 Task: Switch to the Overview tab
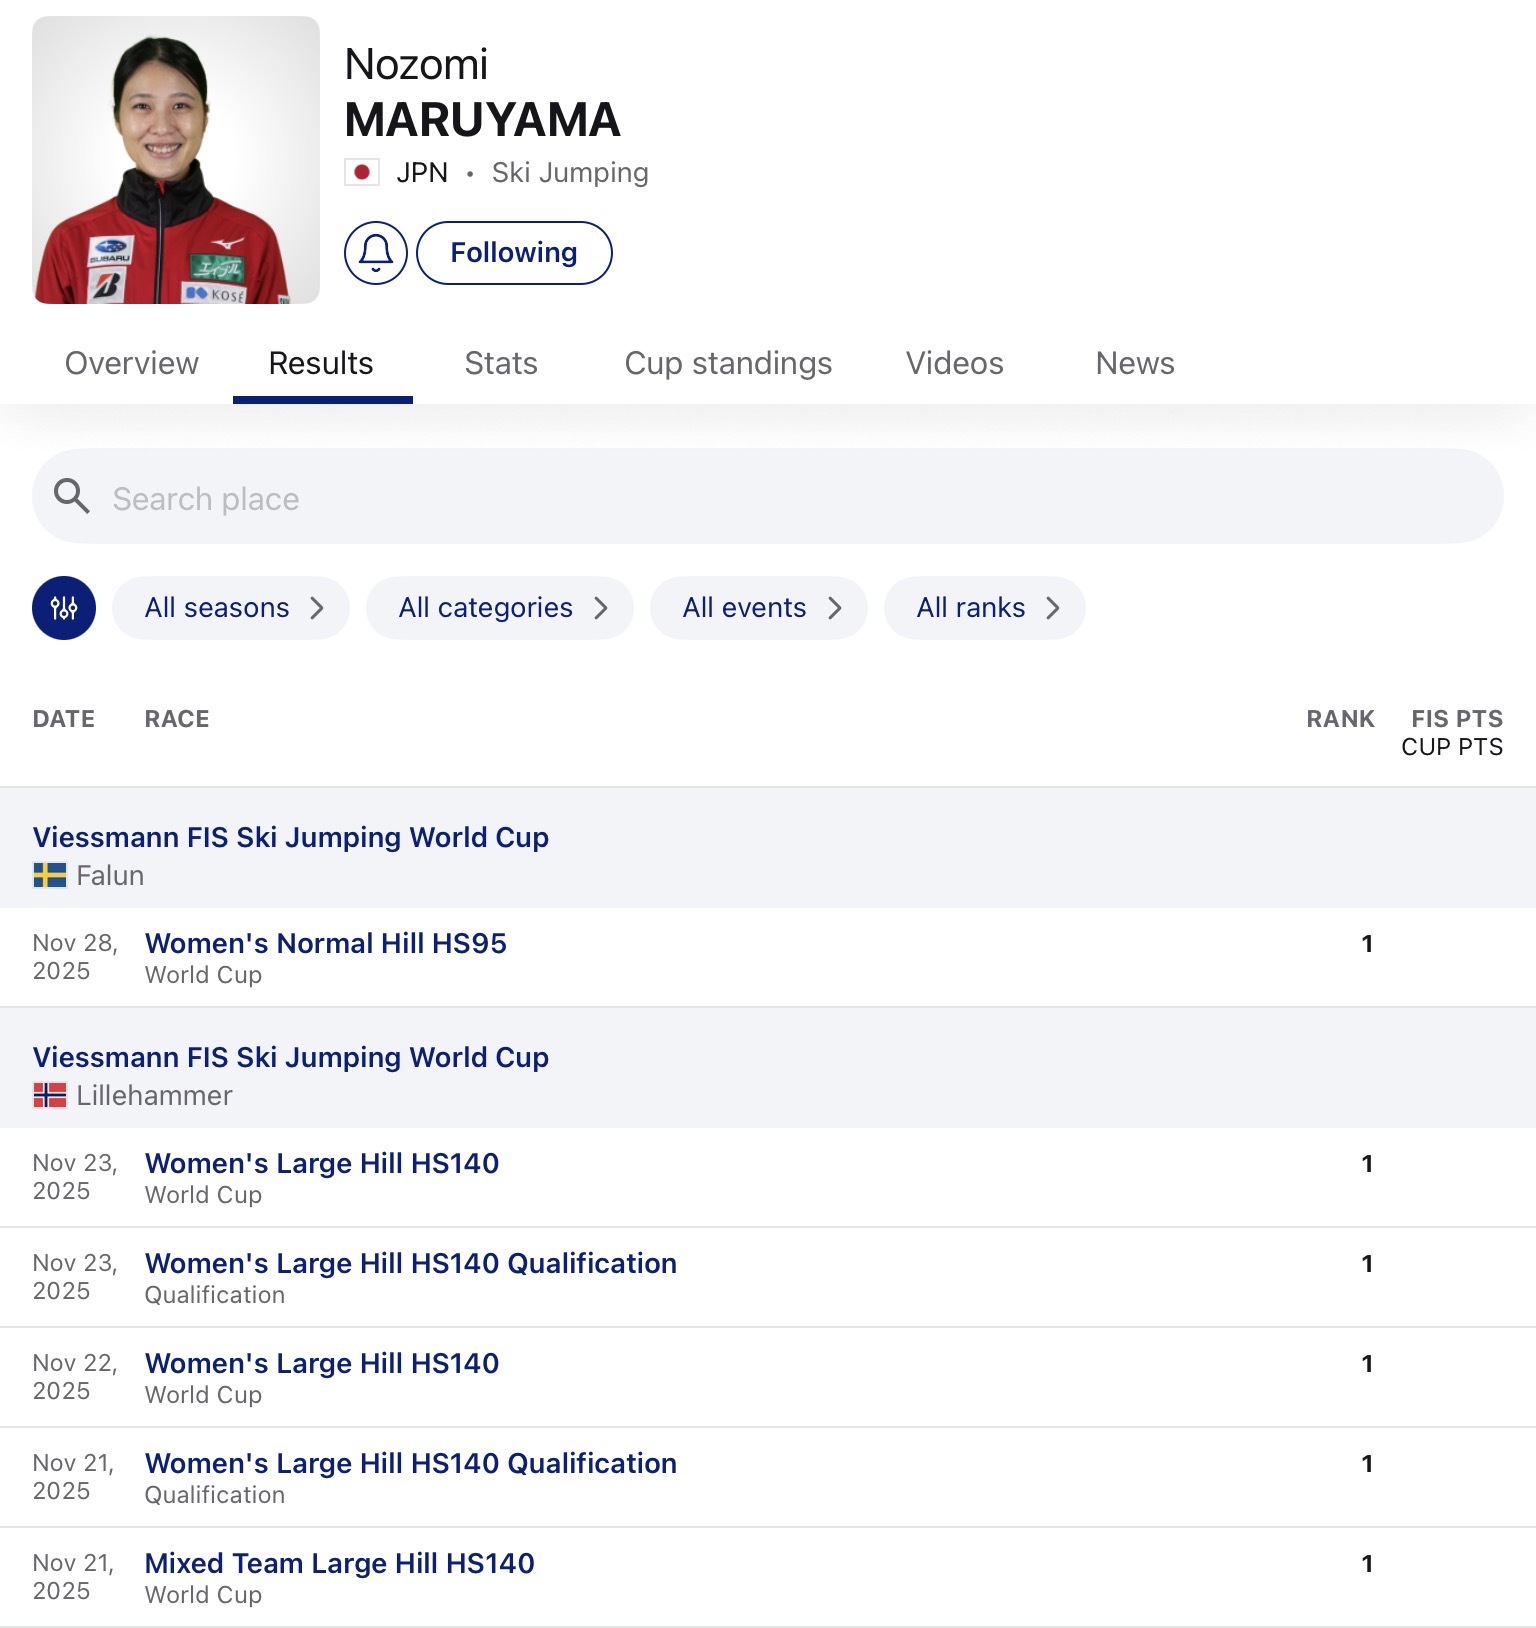point(132,363)
